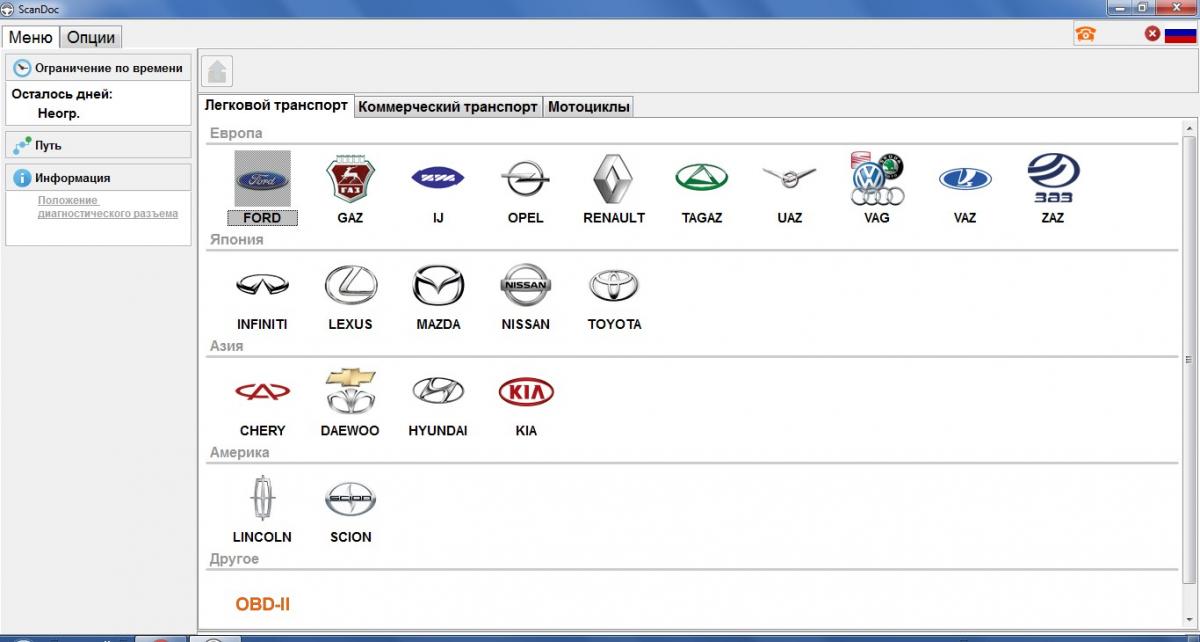
Task: Click the Япония section heading
Action: [x=237, y=239]
